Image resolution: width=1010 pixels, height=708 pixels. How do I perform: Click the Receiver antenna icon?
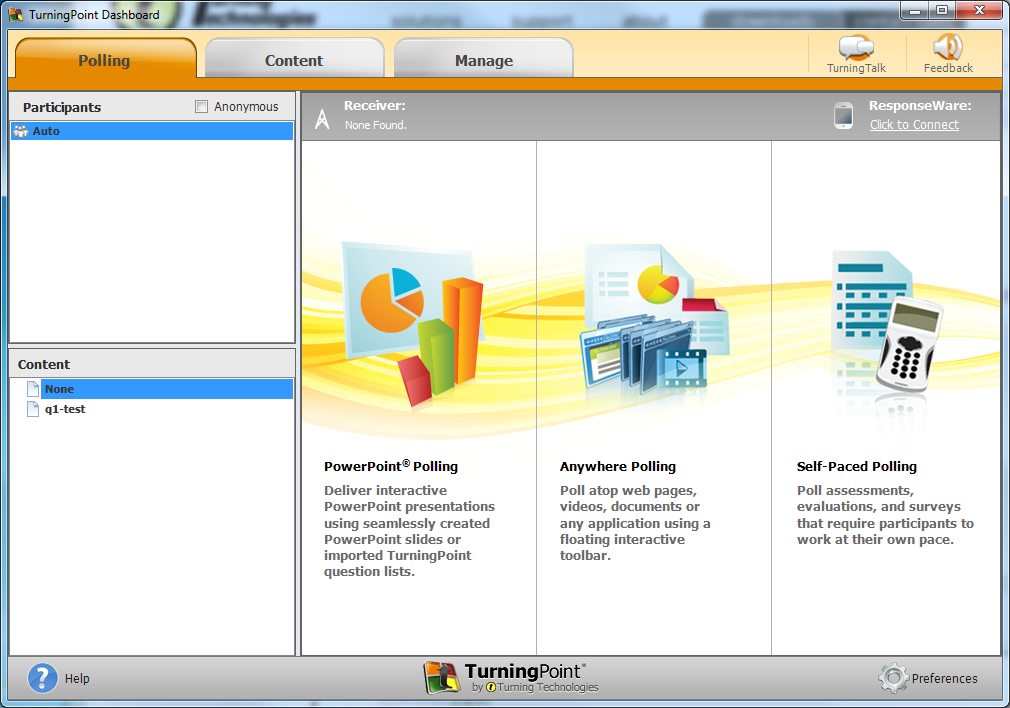(x=322, y=118)
